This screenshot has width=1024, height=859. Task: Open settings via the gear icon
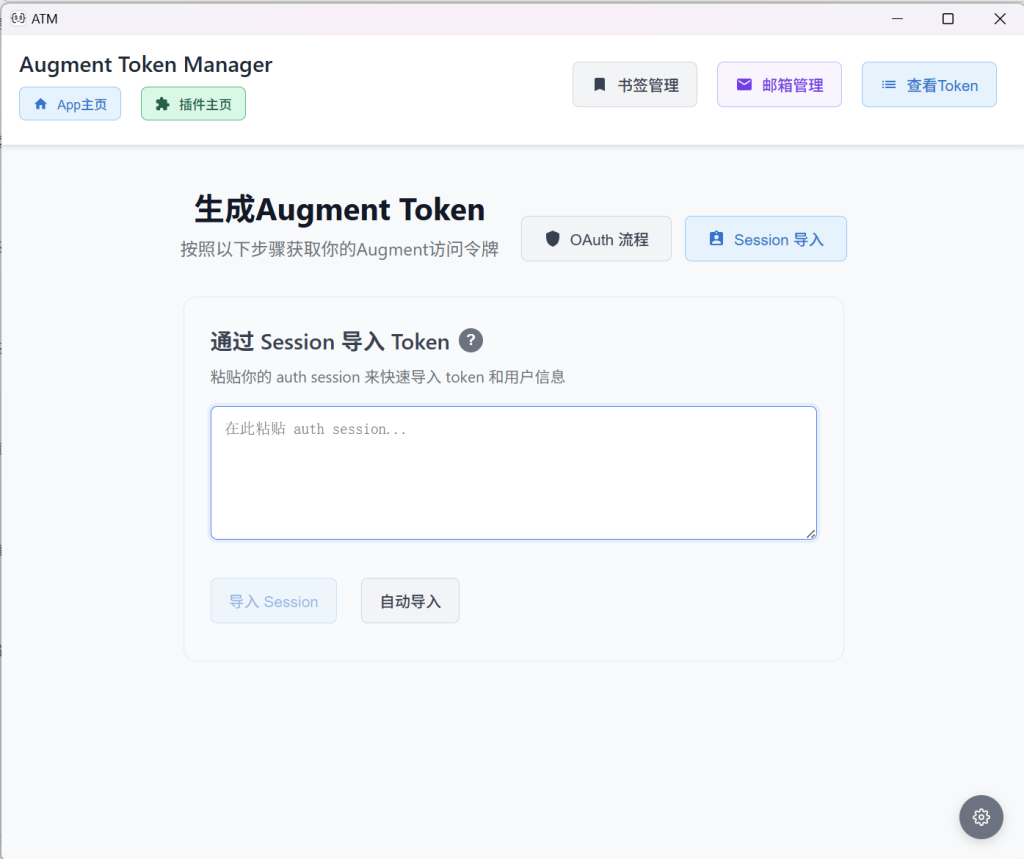981,817
